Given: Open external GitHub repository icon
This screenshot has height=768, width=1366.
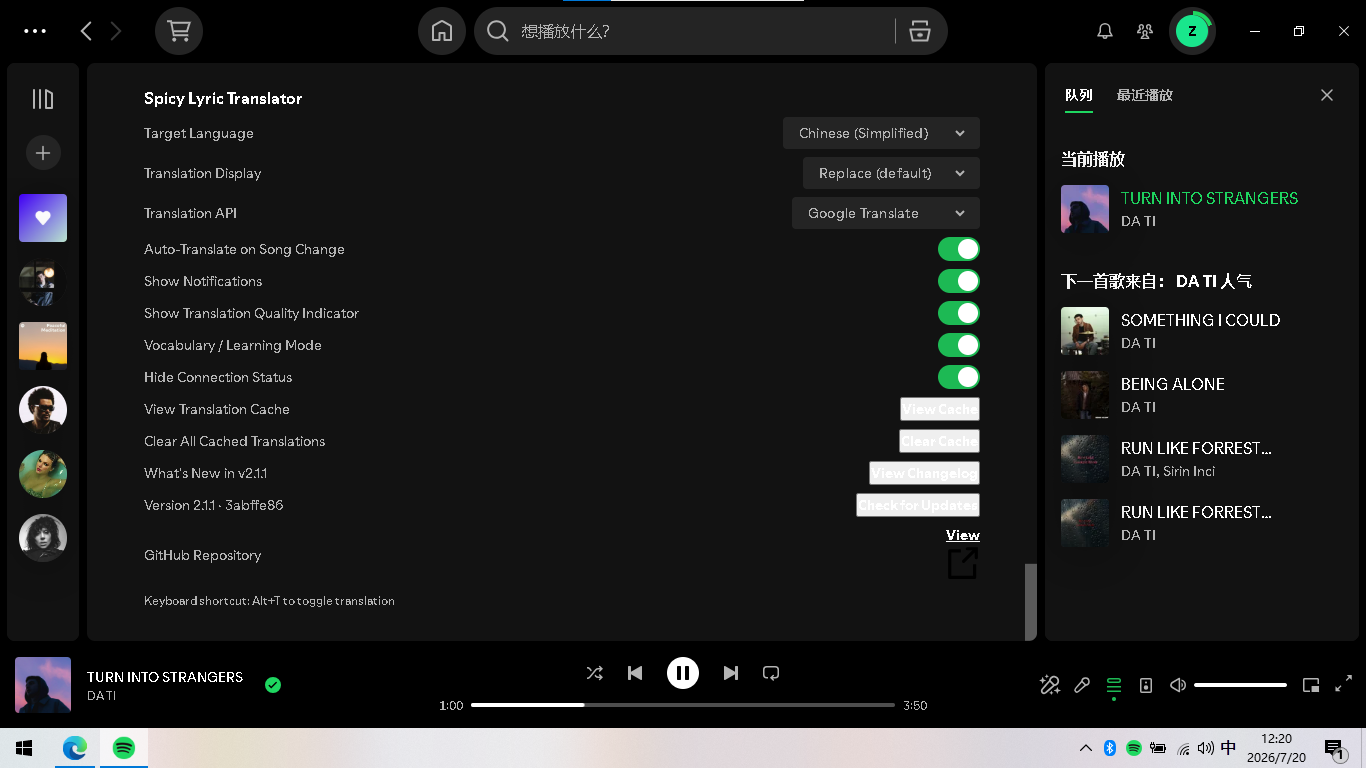Looking at the screenshot, I should (x=962, y=563).
